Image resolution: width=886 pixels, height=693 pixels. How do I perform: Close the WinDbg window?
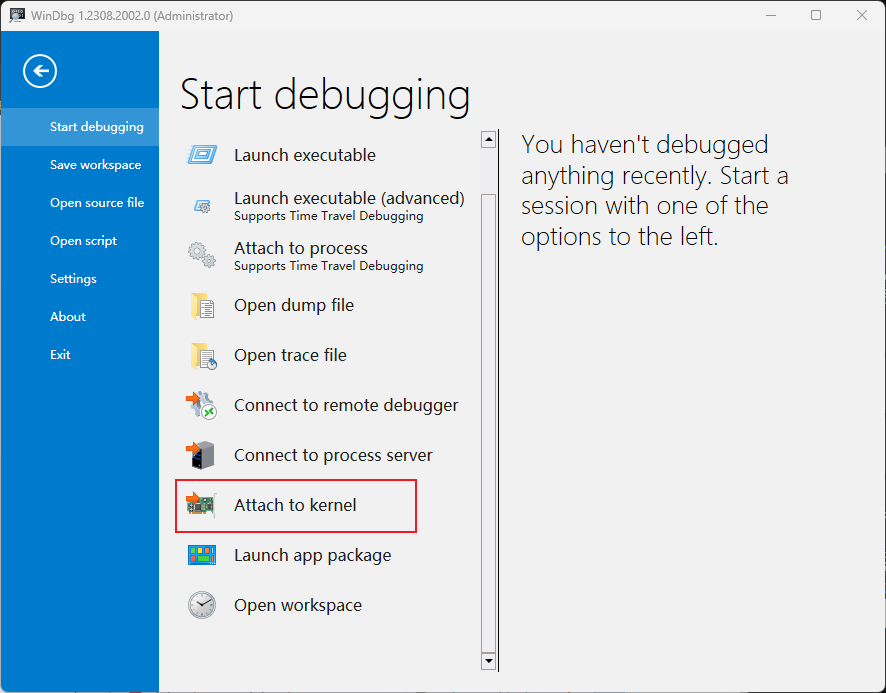coord(862,15)
